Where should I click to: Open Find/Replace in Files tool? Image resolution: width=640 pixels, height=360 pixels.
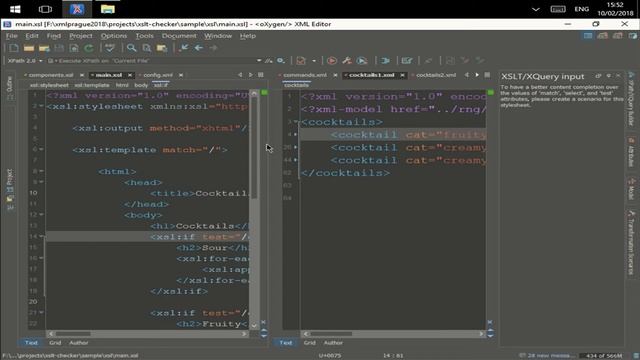pos(147,48)
